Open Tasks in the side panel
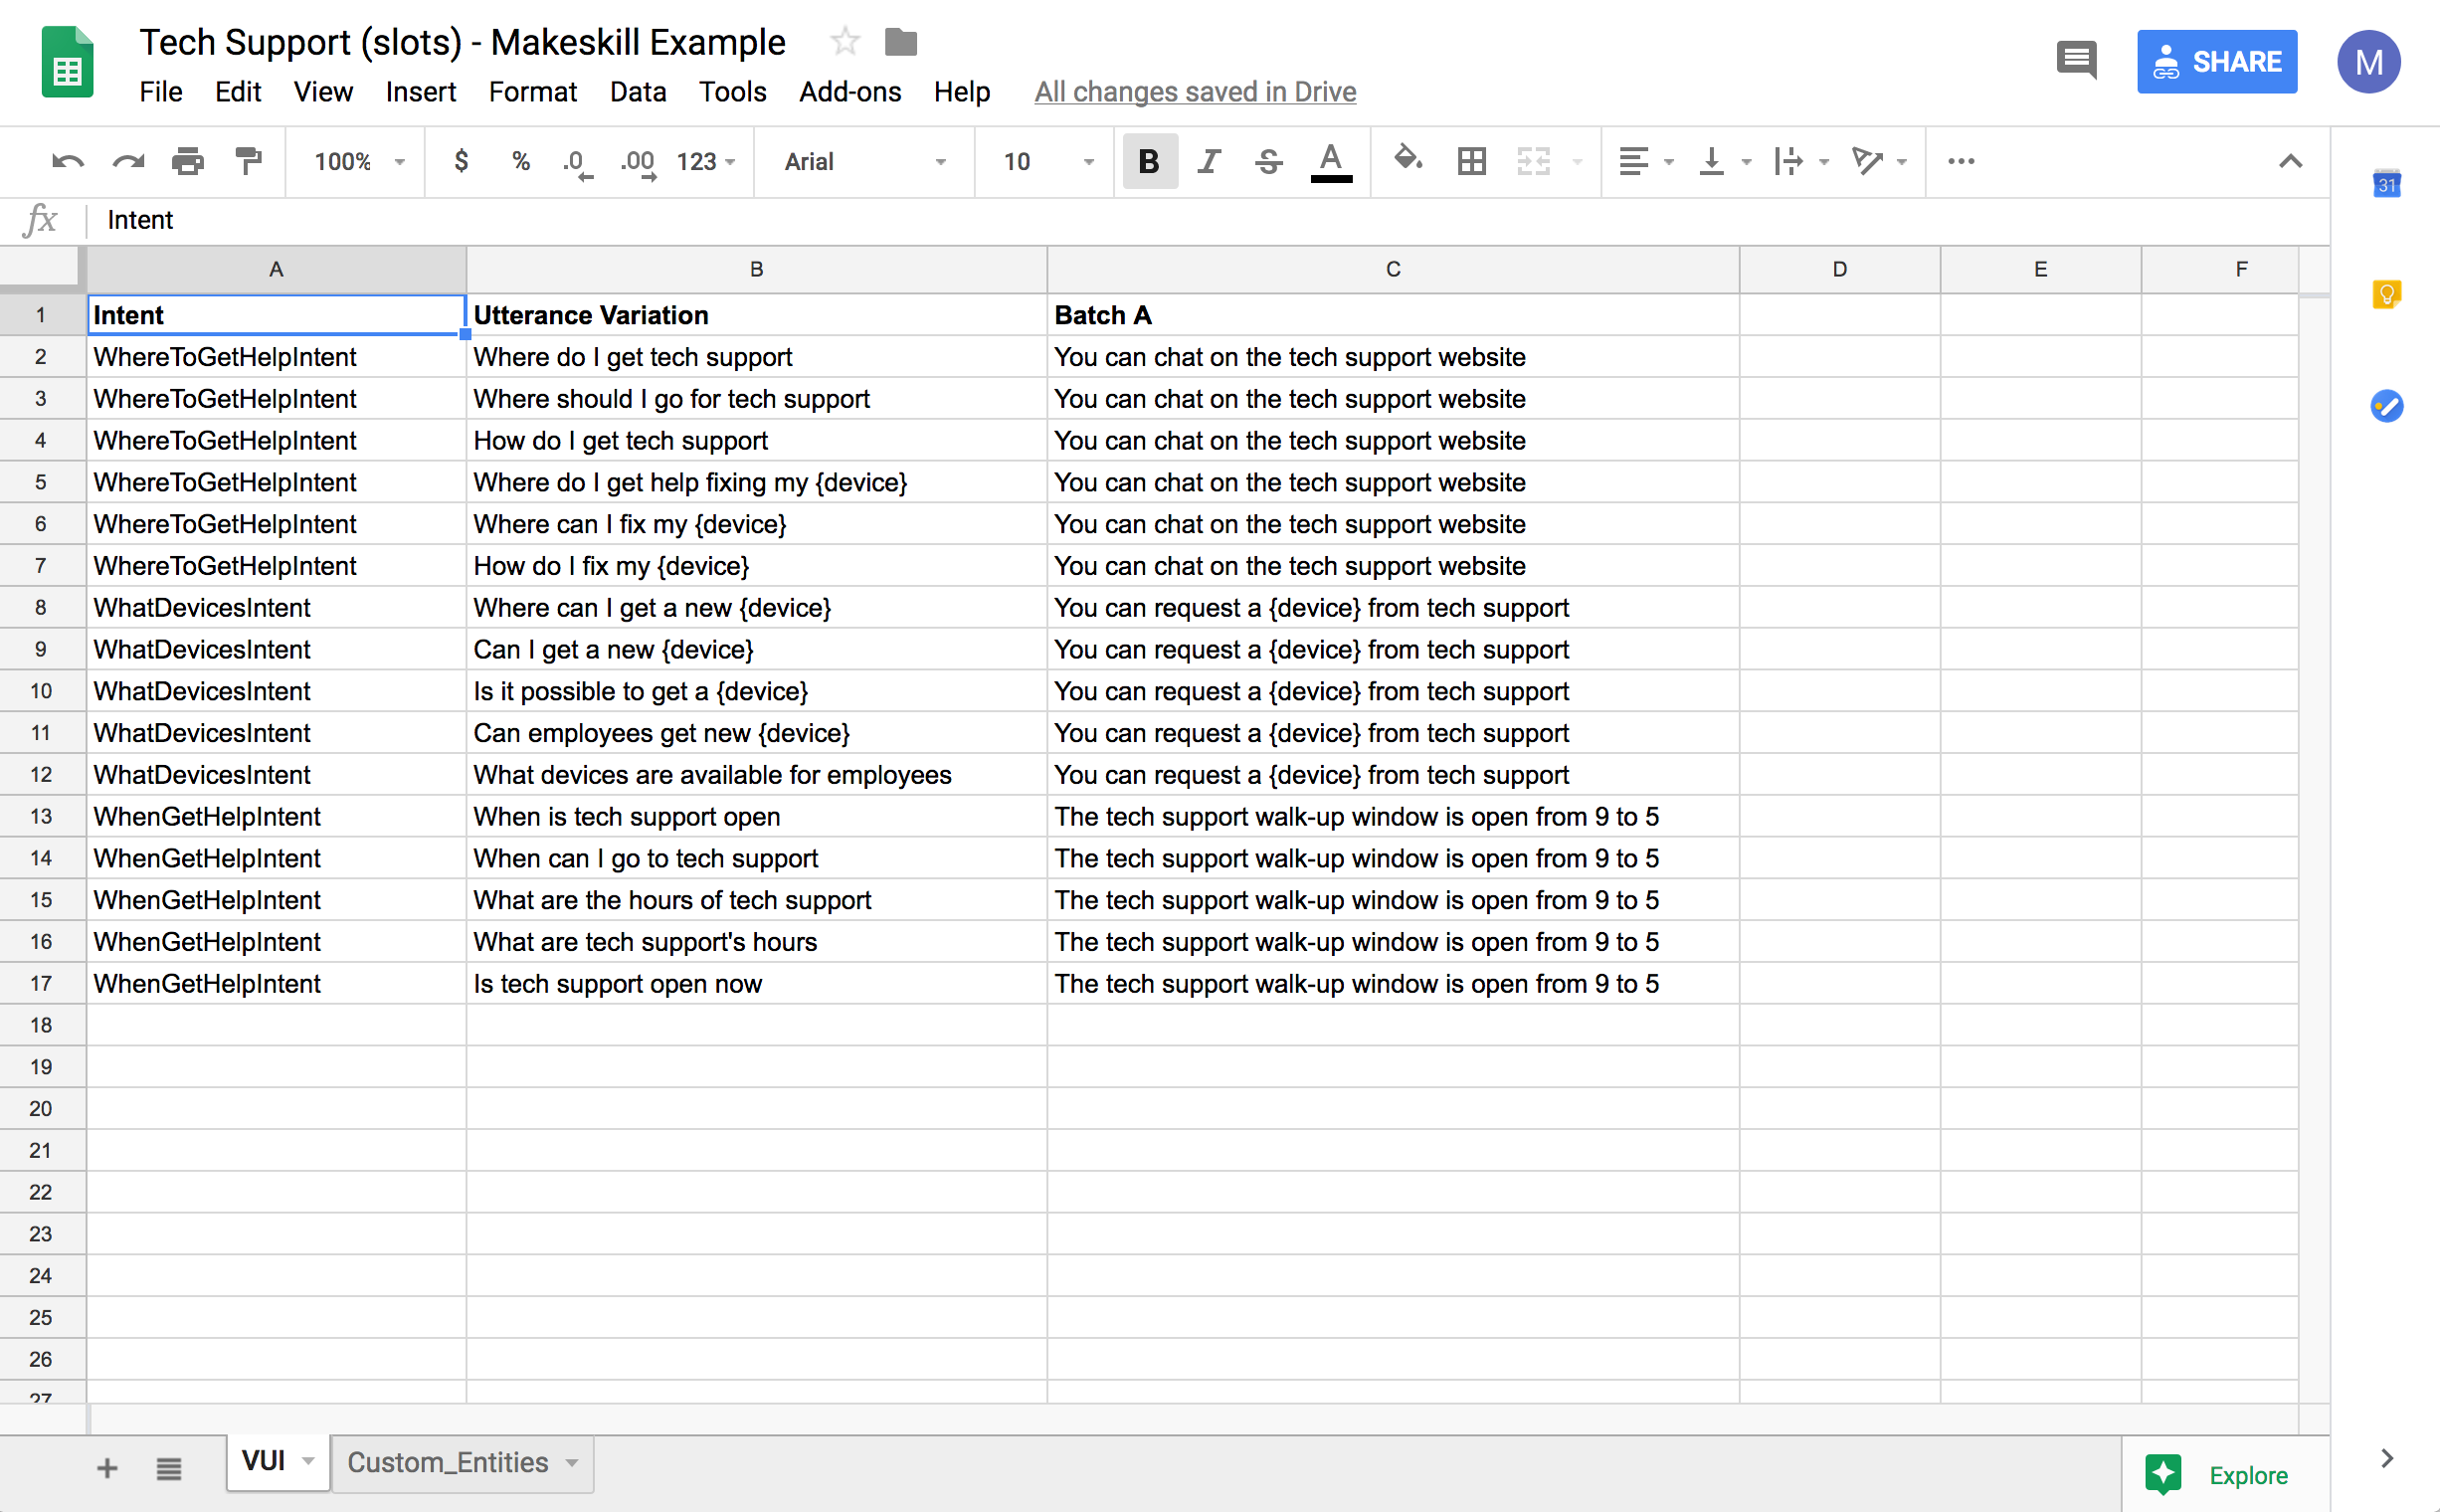Image resolution: width=2440 pixels, height=1512 pixels. [2387, 406]
